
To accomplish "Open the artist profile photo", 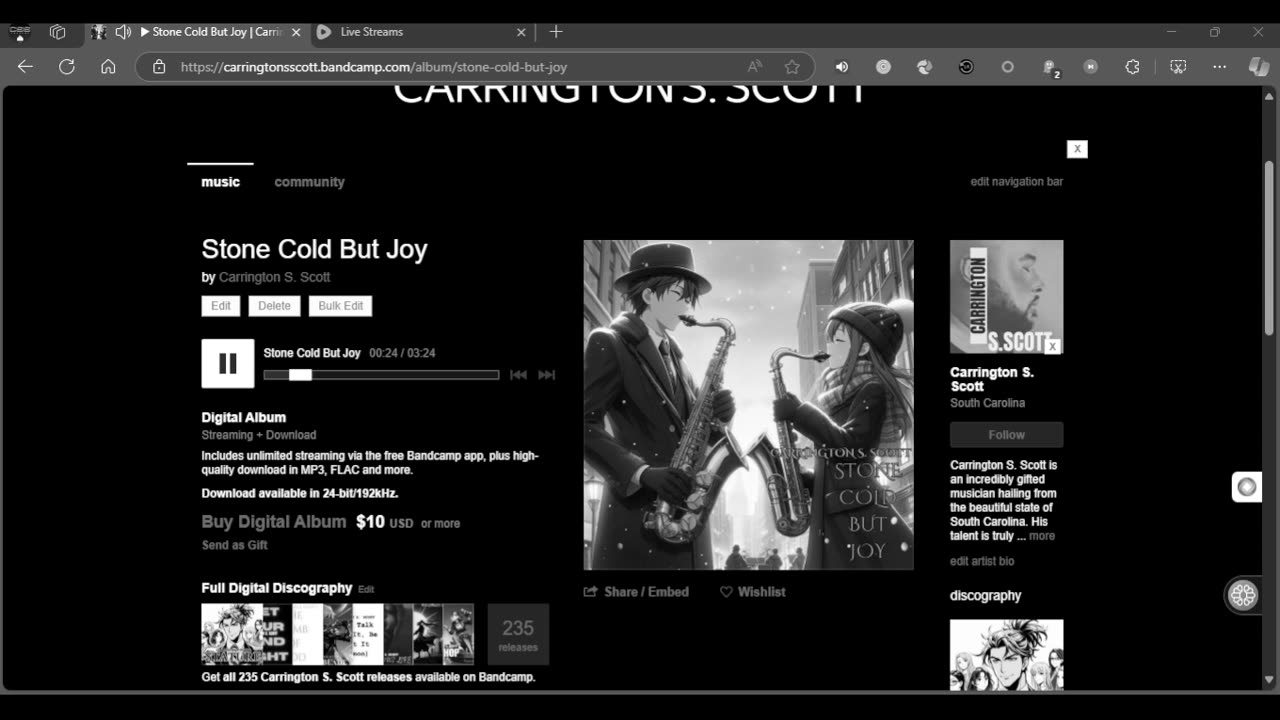I will [x=1006, y=297].
